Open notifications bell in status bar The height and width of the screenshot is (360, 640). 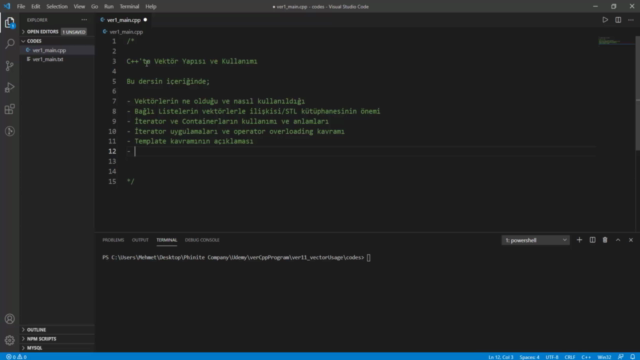632,357
